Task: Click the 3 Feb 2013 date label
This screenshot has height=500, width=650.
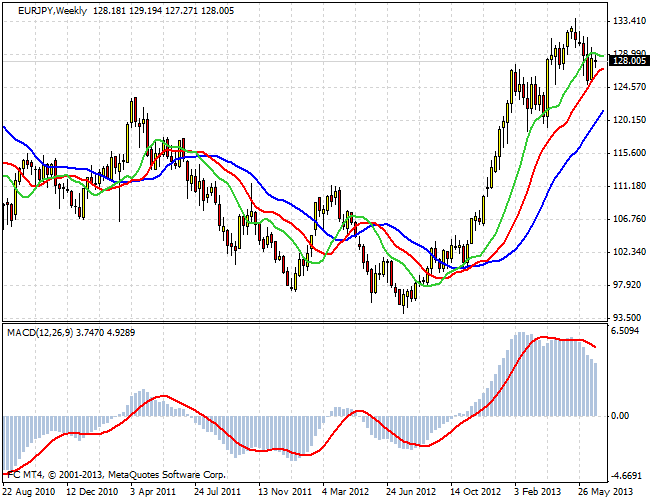Action: coord(538,492)
